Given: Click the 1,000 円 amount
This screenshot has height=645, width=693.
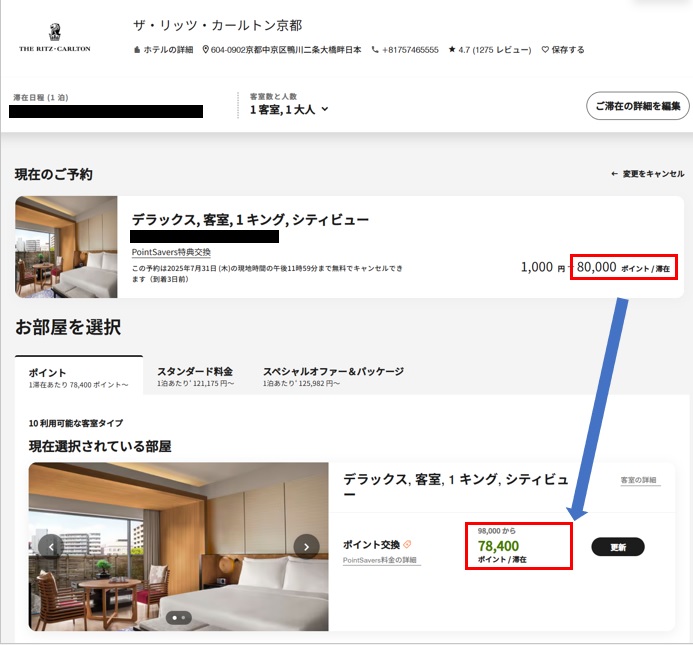Looking at the screenshot, I should (x=543, y=267).
